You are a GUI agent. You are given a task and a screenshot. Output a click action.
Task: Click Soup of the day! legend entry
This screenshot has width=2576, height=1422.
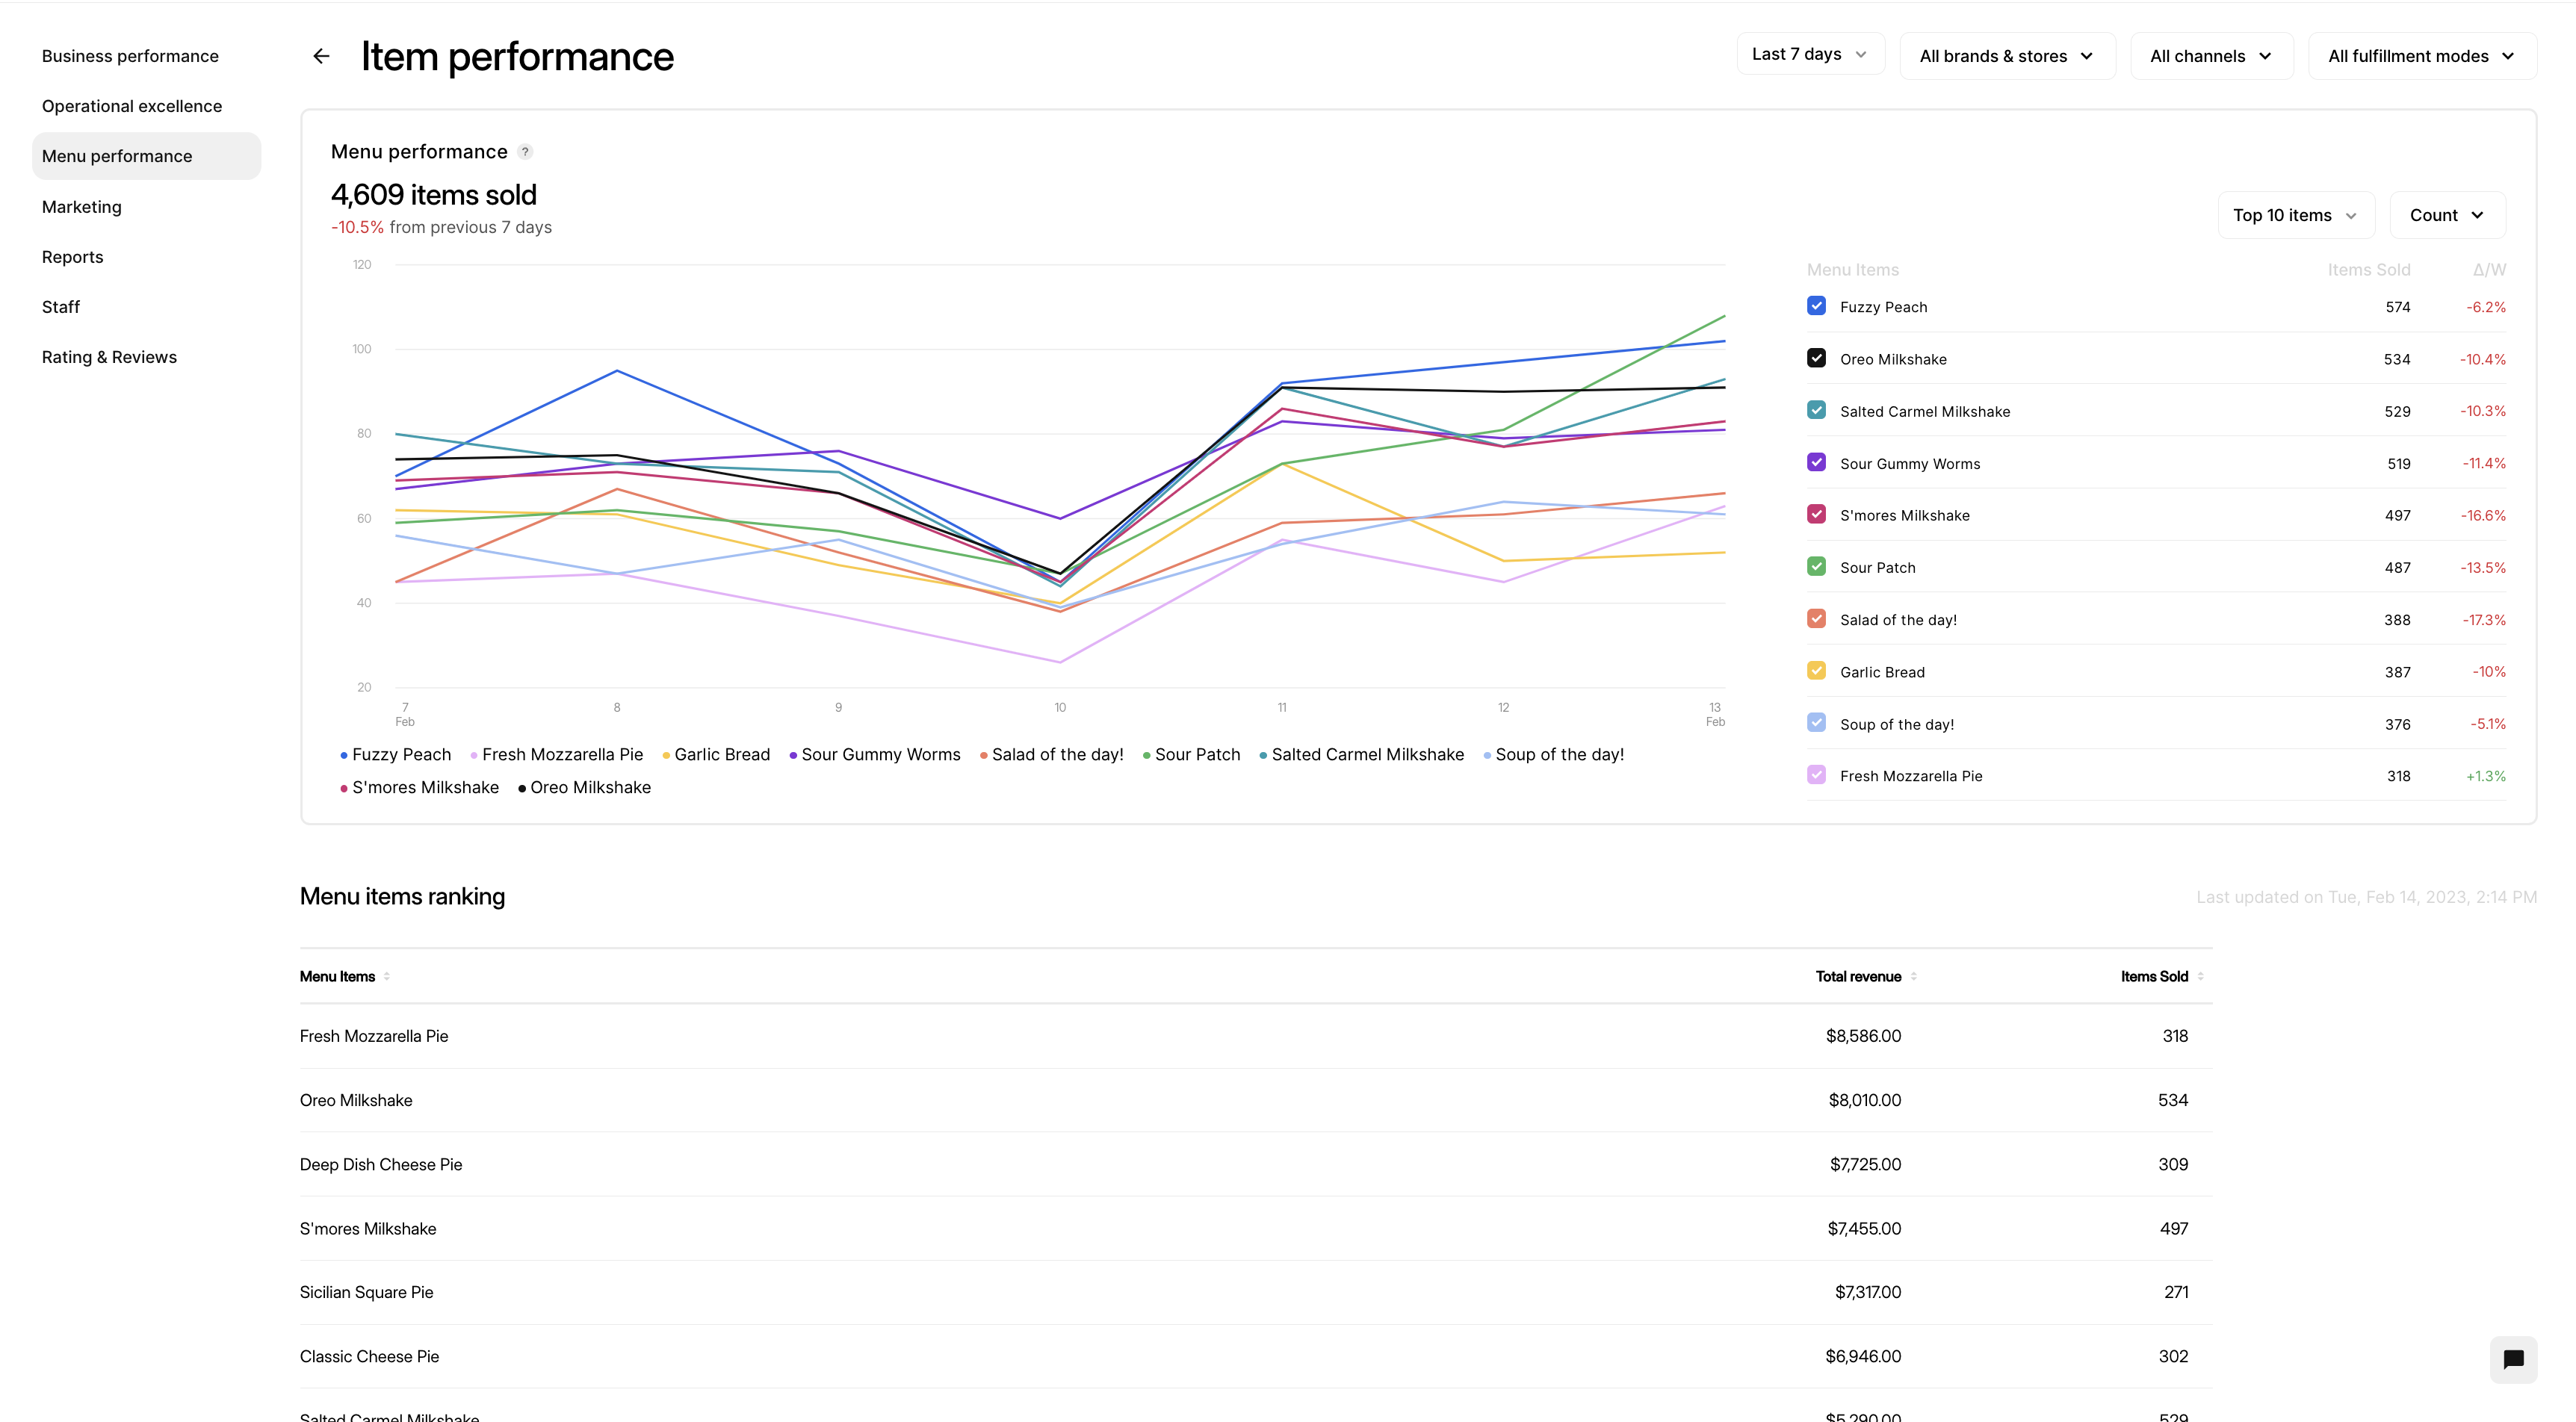1554,754
